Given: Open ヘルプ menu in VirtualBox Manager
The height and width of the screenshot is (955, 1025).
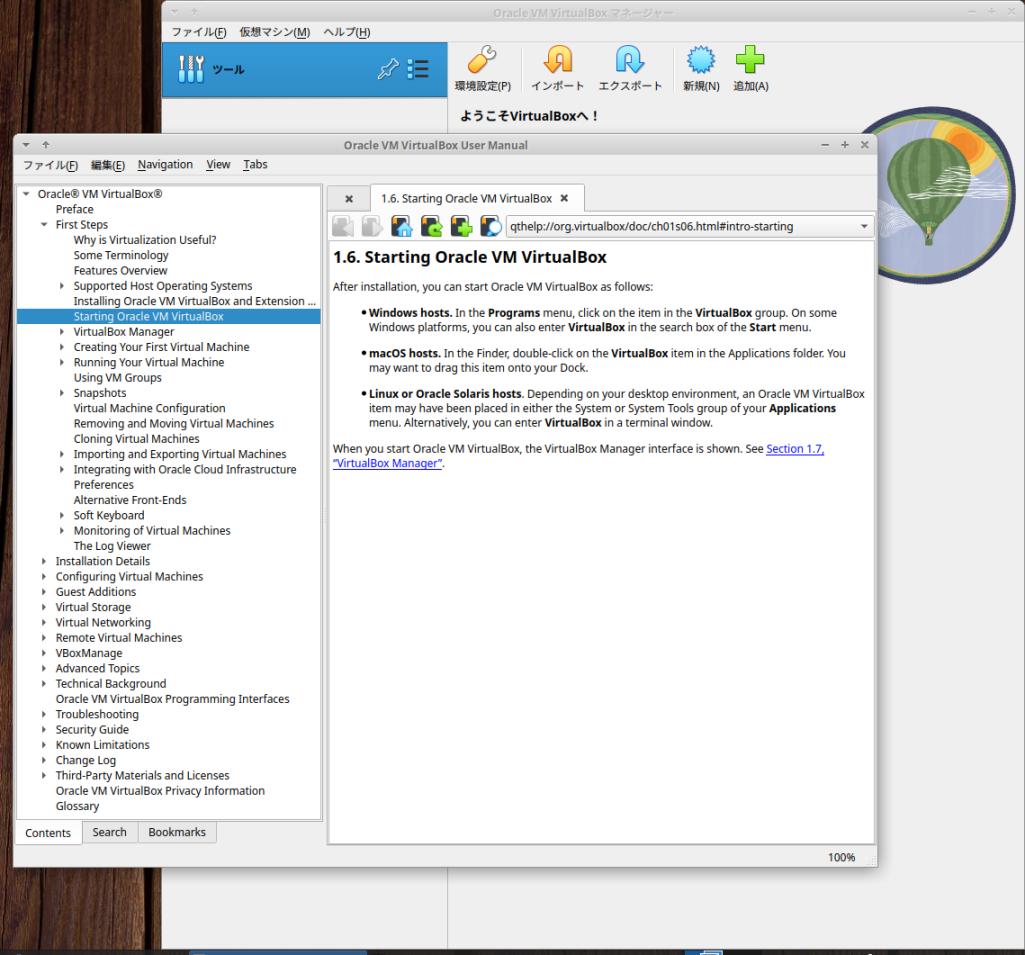Looking at the screenshot, I should tap(347, 32).
